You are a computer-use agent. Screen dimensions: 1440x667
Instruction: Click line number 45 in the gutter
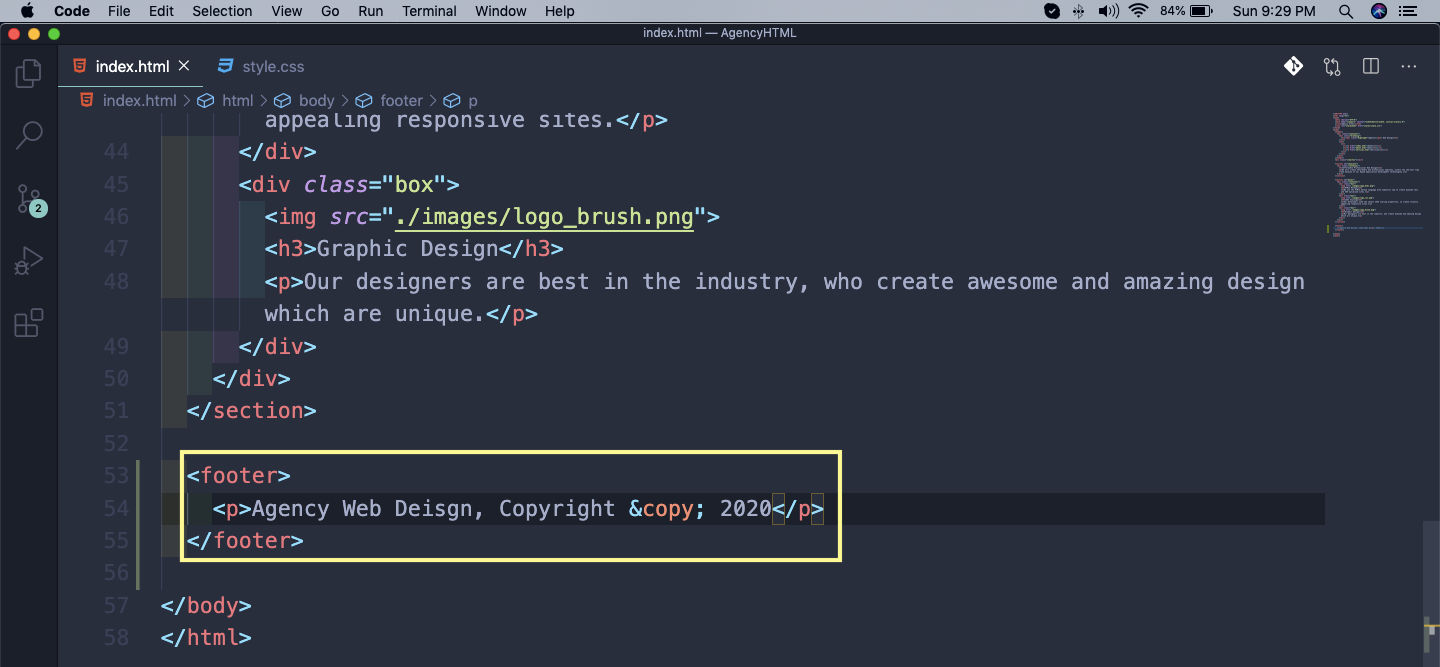[116, 185]
